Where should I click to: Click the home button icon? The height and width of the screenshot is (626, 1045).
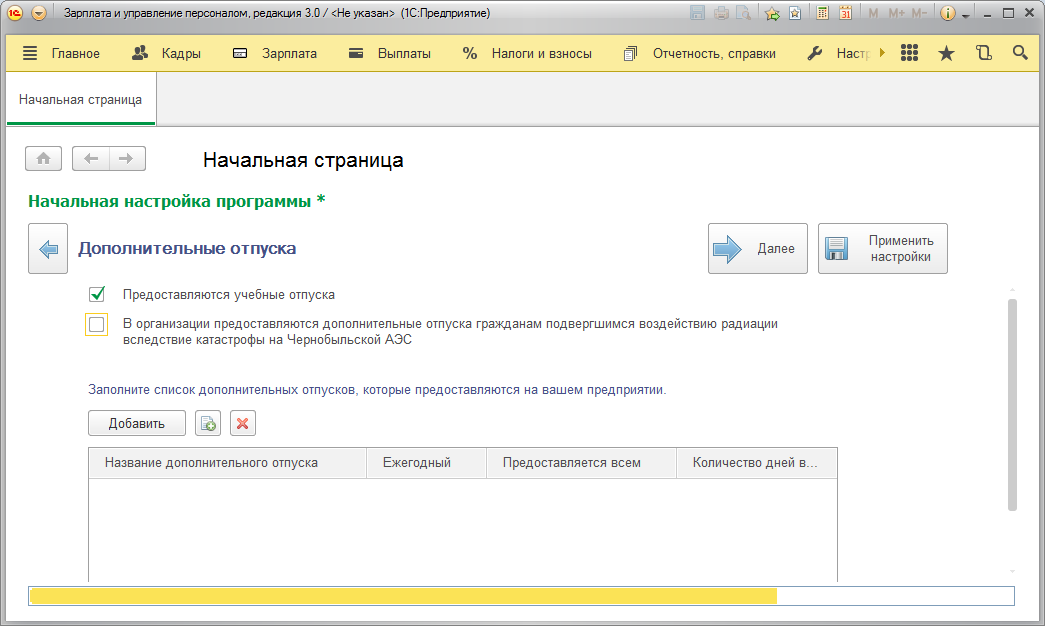point(44,158)
